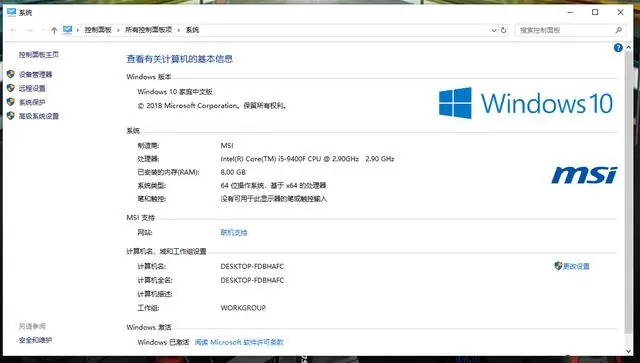Select 系统 breadcrumb in address bar
640x363 pixels.
(192, 30)
